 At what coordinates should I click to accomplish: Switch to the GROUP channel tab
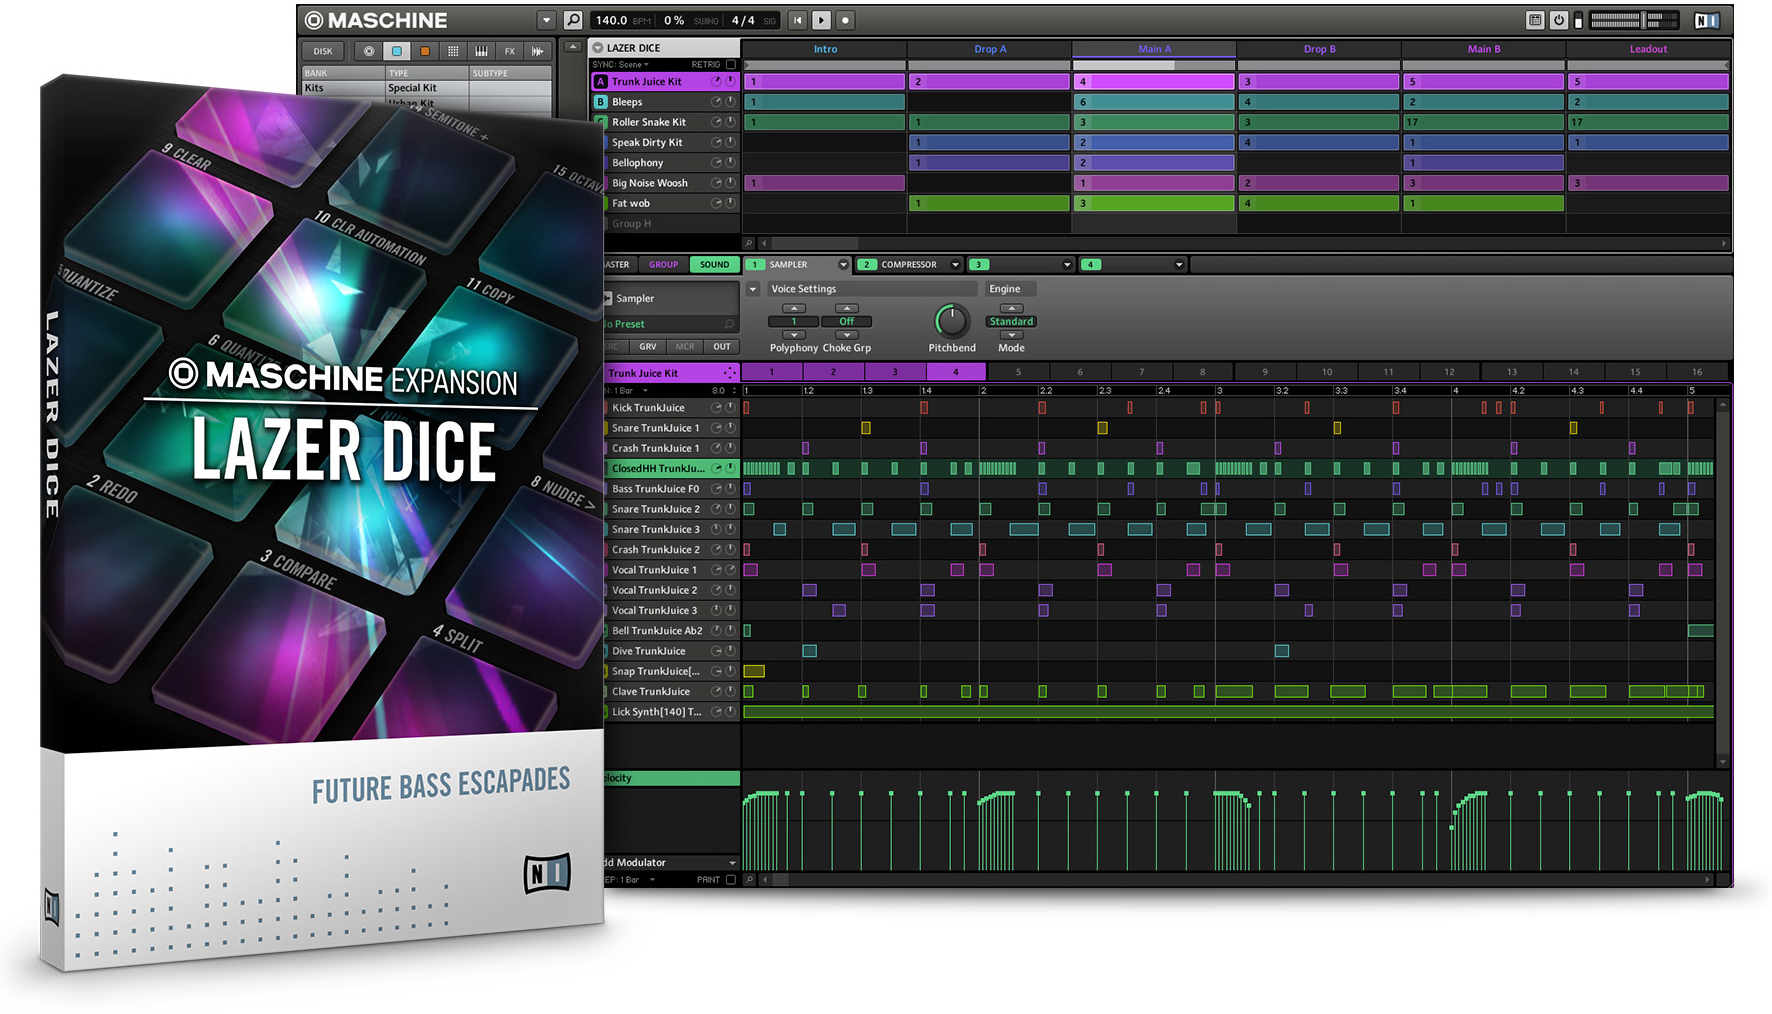click(663, 265)
